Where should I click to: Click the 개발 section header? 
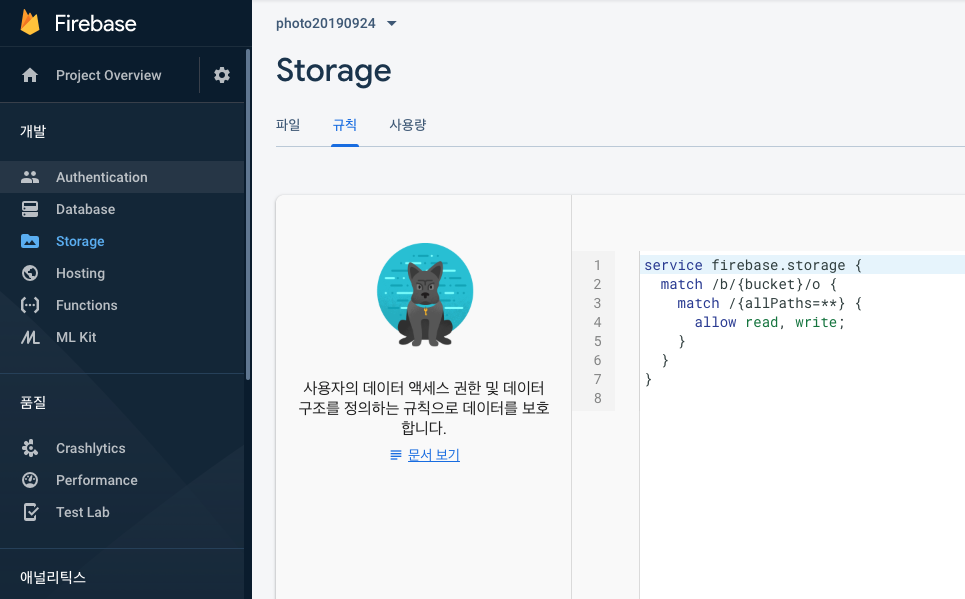coord(33,131)
